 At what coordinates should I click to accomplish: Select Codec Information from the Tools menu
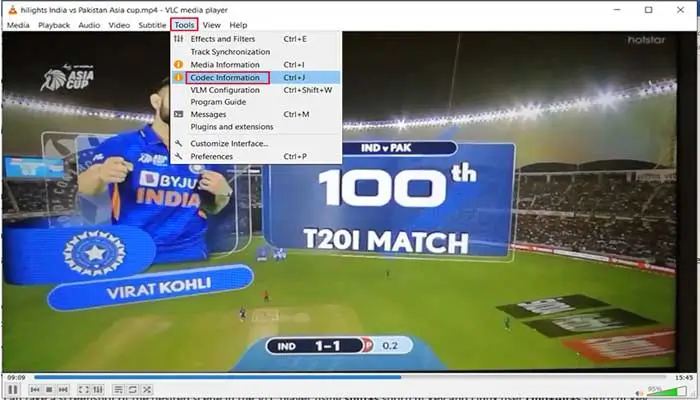pyautogui.click(x=225, y=77)
